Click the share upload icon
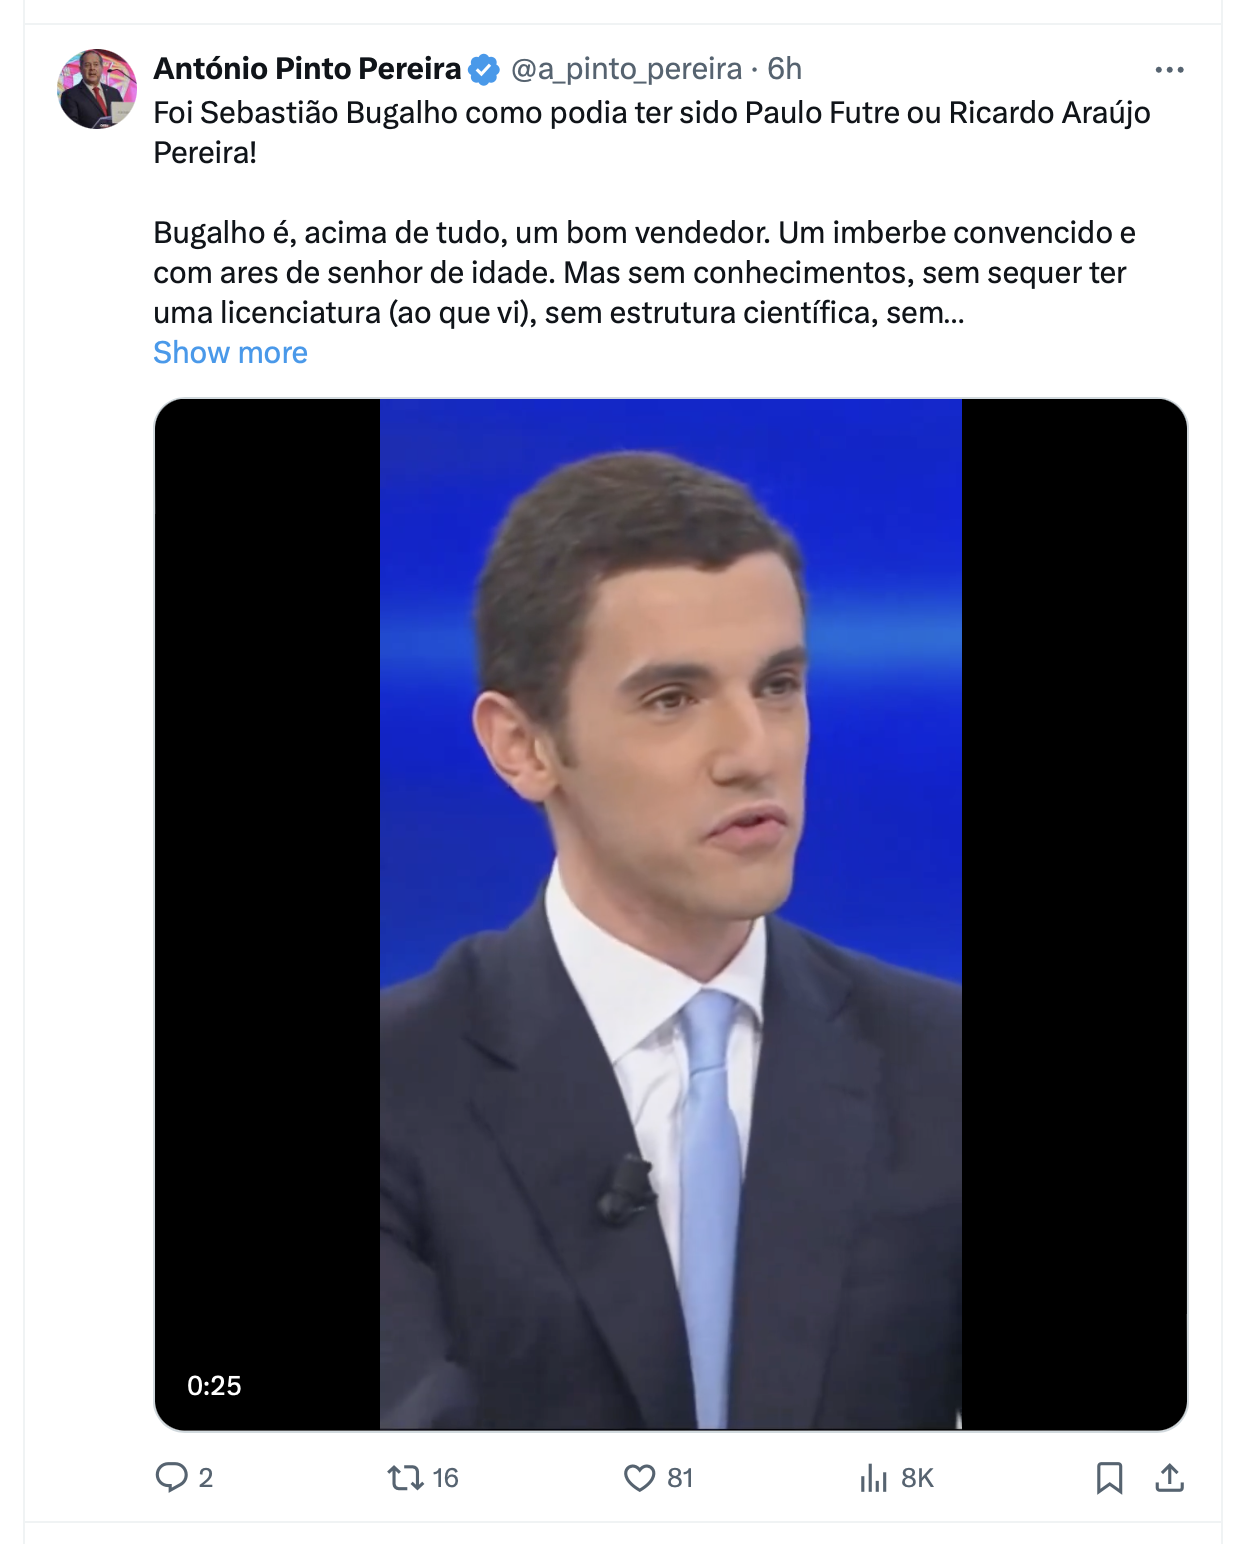 coord(1169,1477)
